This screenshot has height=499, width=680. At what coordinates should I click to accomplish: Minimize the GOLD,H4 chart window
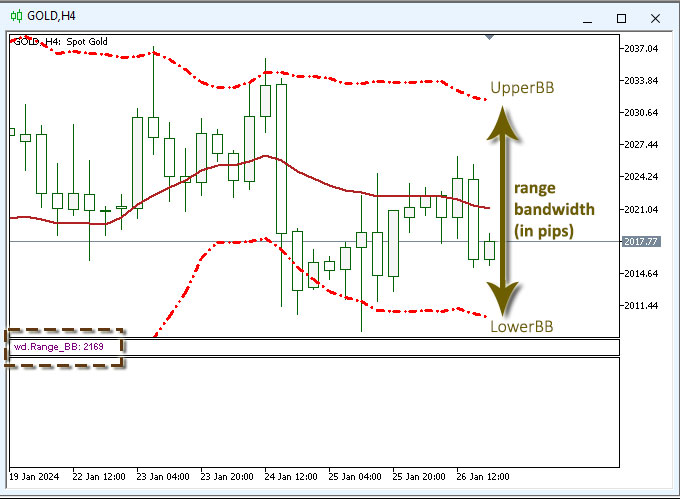588,19
